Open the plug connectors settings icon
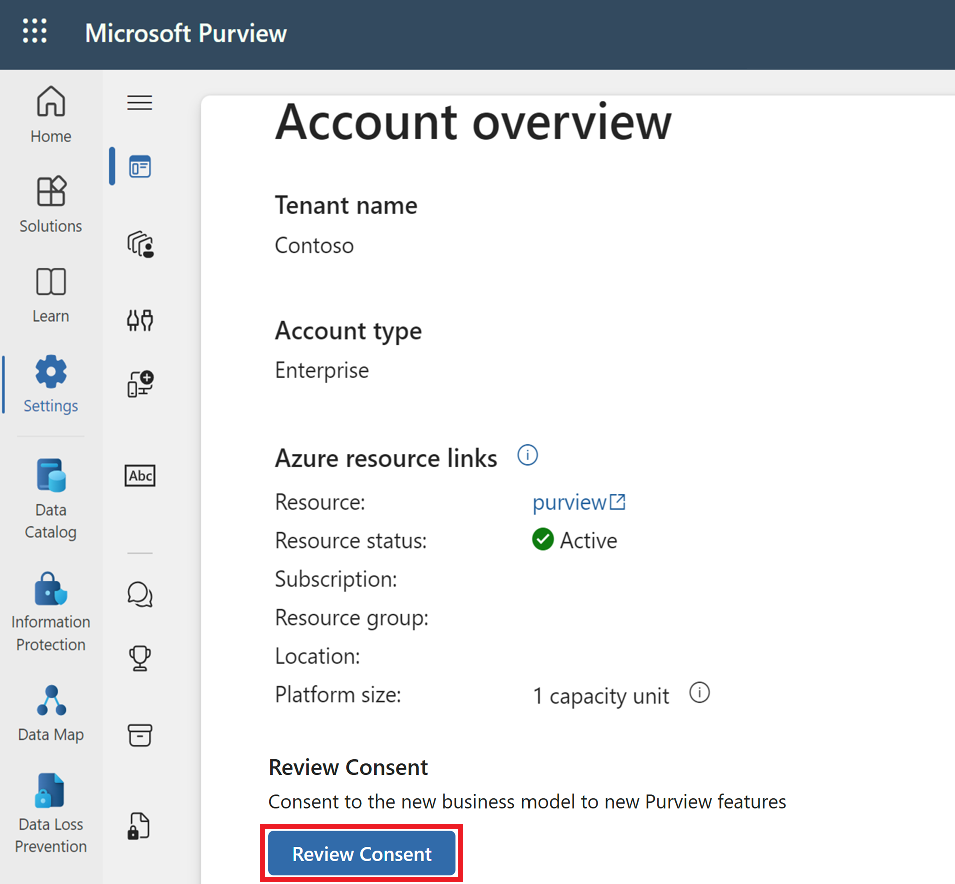The image size is (955, 884). coord(140,320)
